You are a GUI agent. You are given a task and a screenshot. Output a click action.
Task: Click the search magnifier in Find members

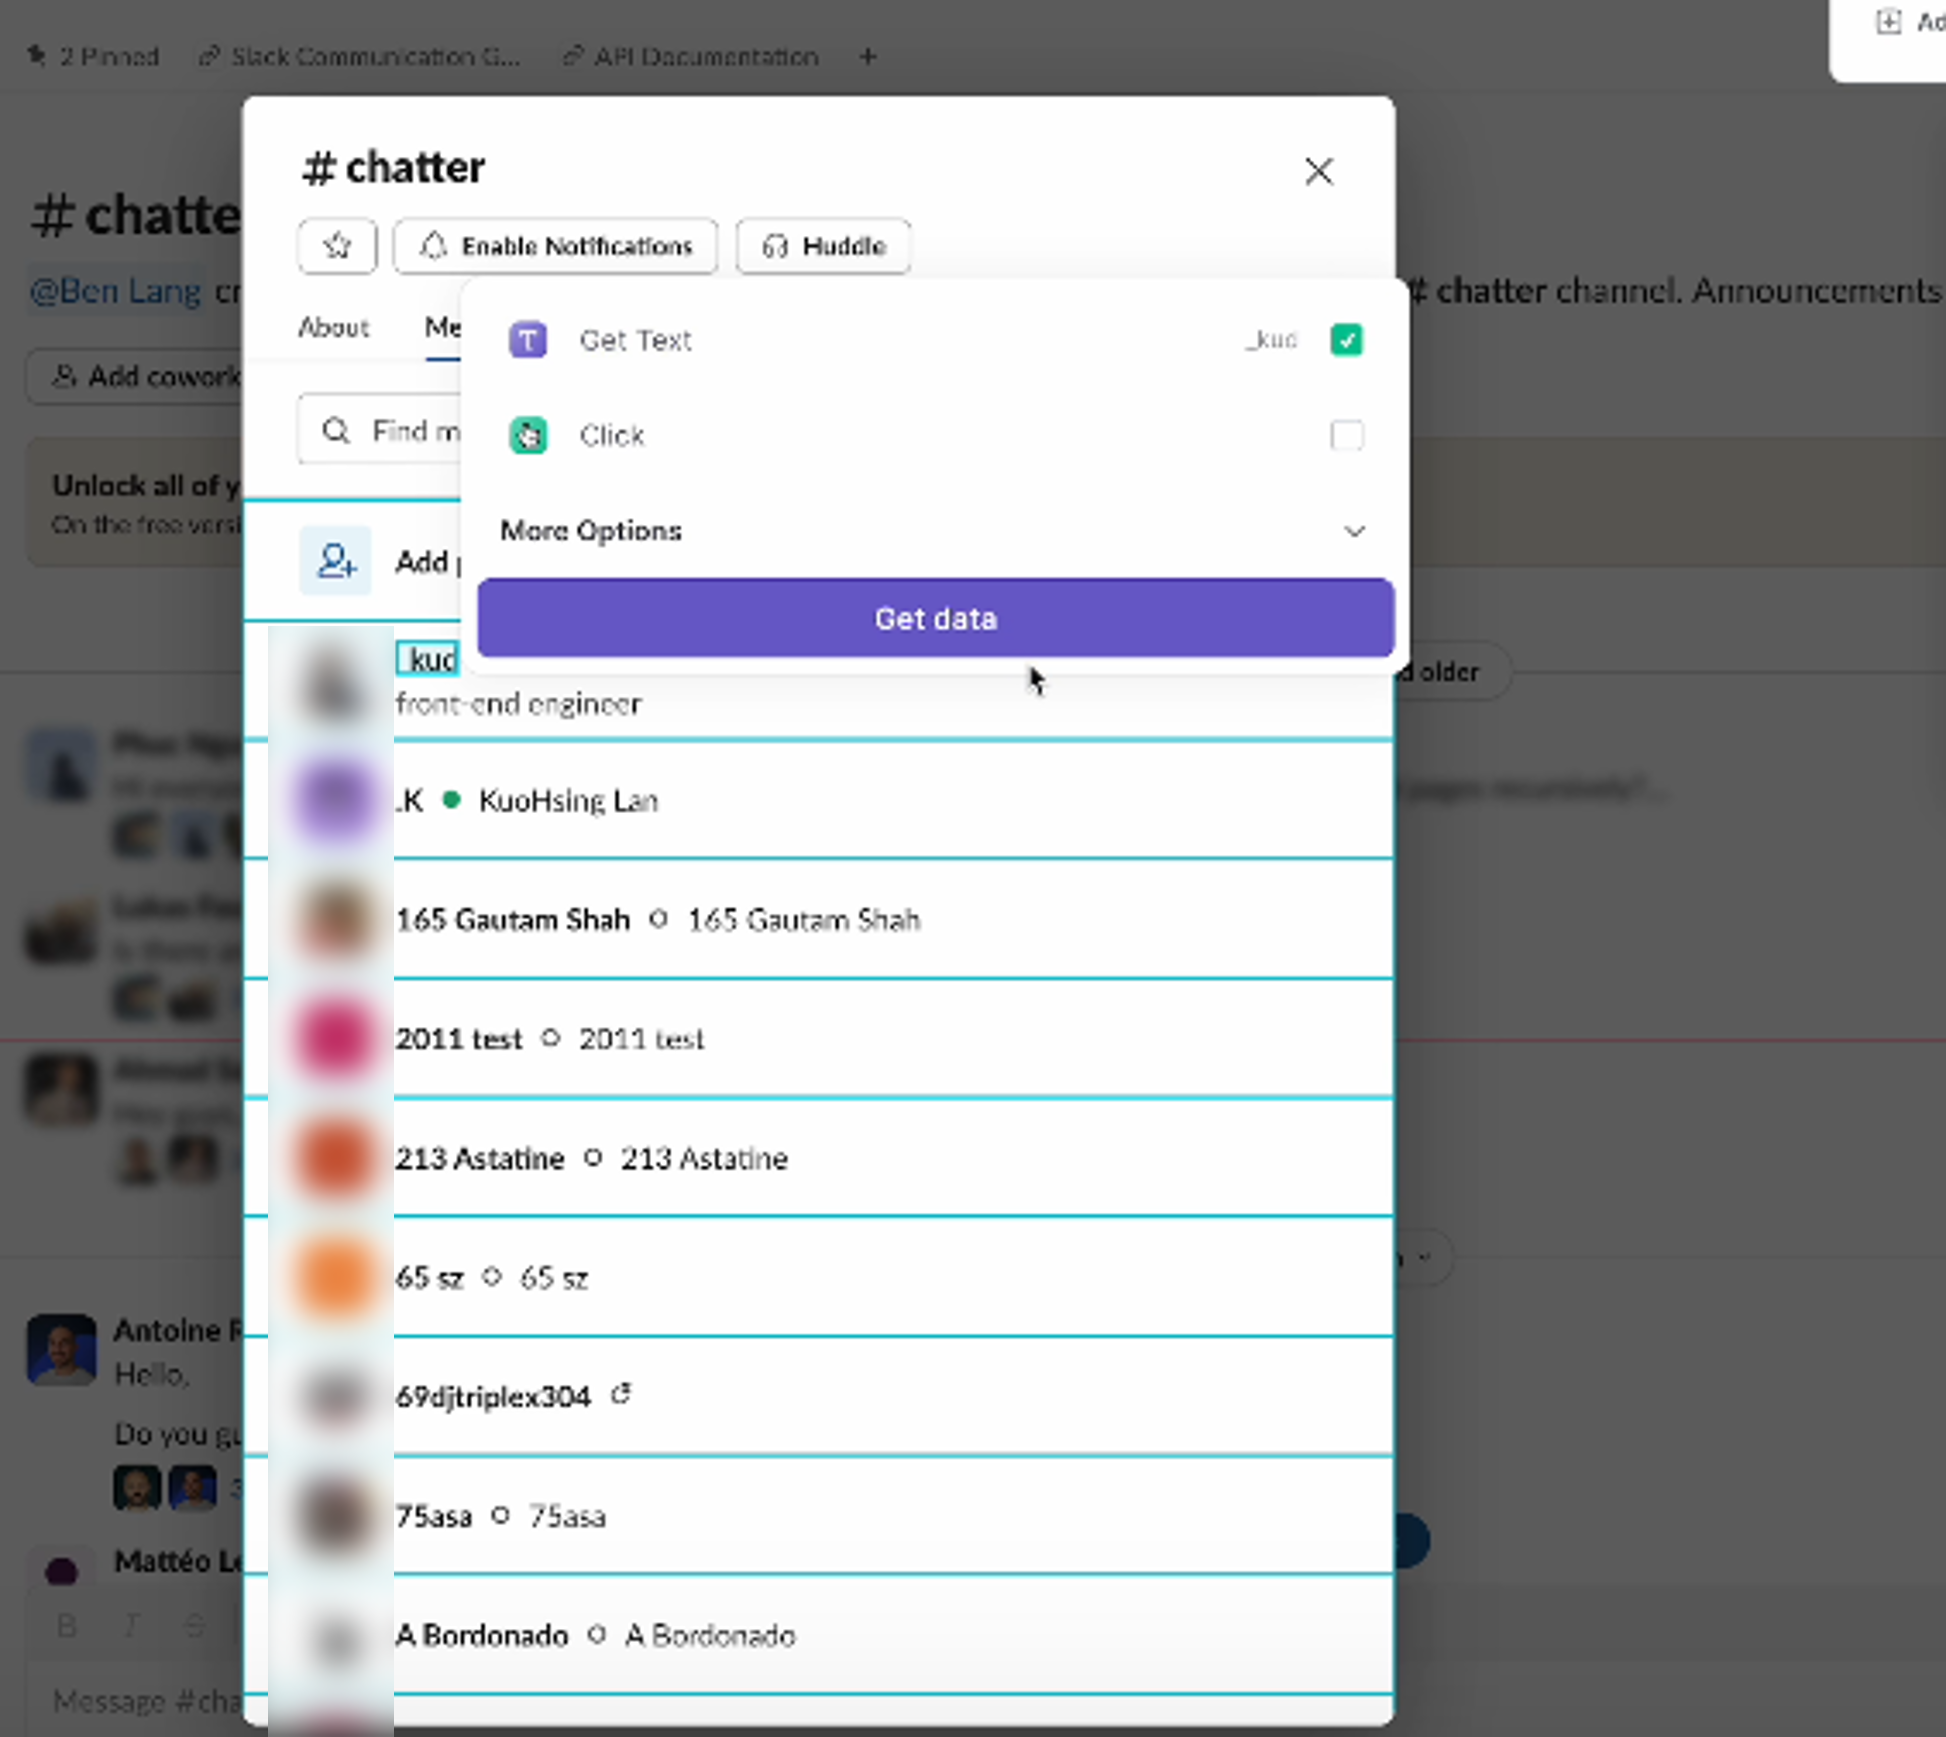point(336,430)
